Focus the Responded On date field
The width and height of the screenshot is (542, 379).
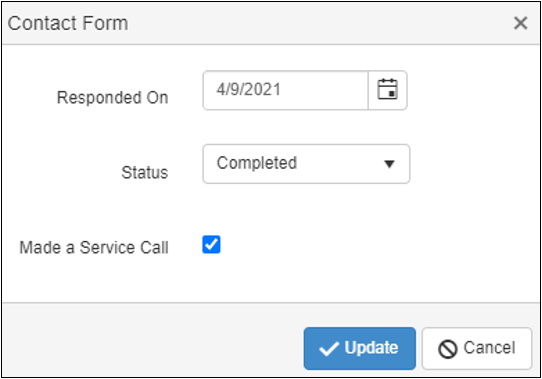pos(286,90)
